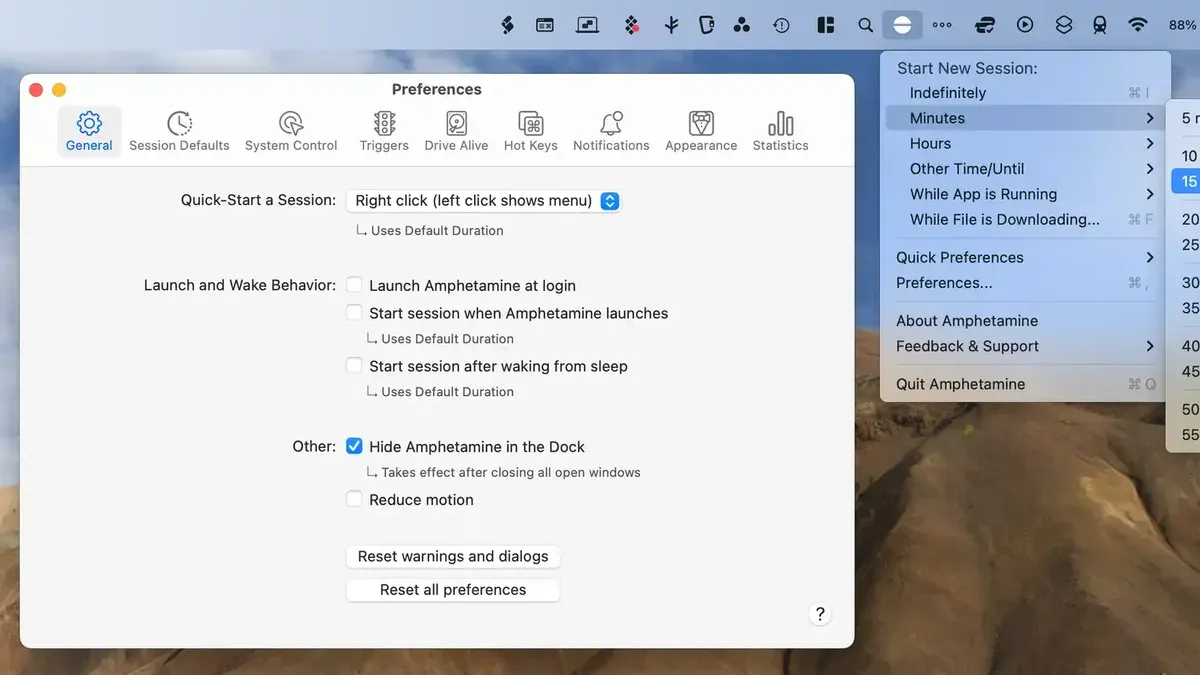This screenshot has width=1200, height=675.
Task: Pick the 20 minutes submenu entry
Action: (1185, 219)
